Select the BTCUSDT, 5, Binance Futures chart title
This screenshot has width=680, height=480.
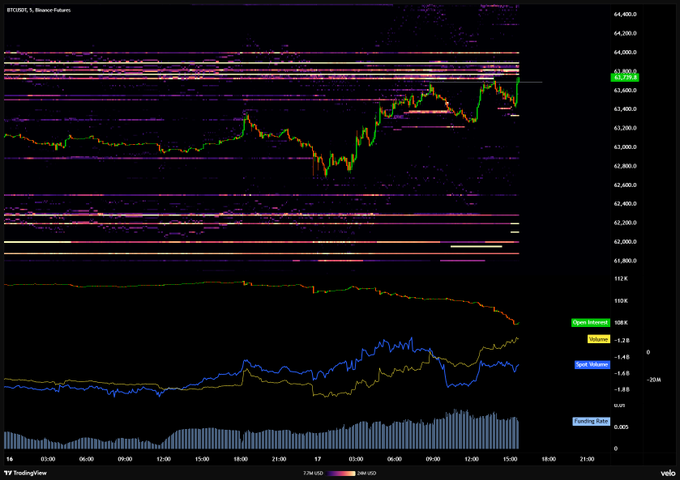coord(39,10)
